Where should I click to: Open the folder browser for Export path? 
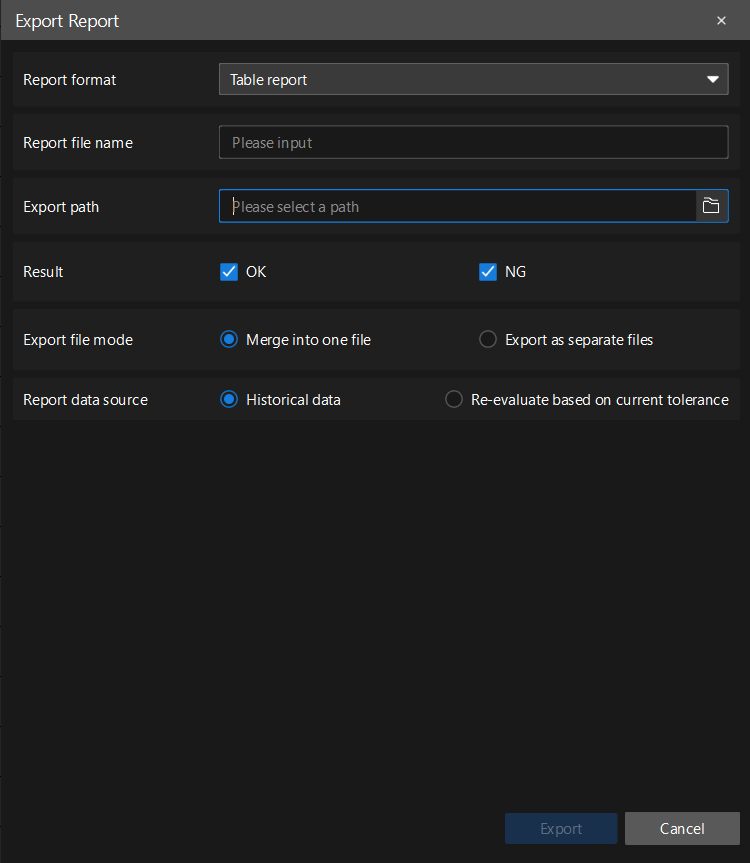coord(711,206)
